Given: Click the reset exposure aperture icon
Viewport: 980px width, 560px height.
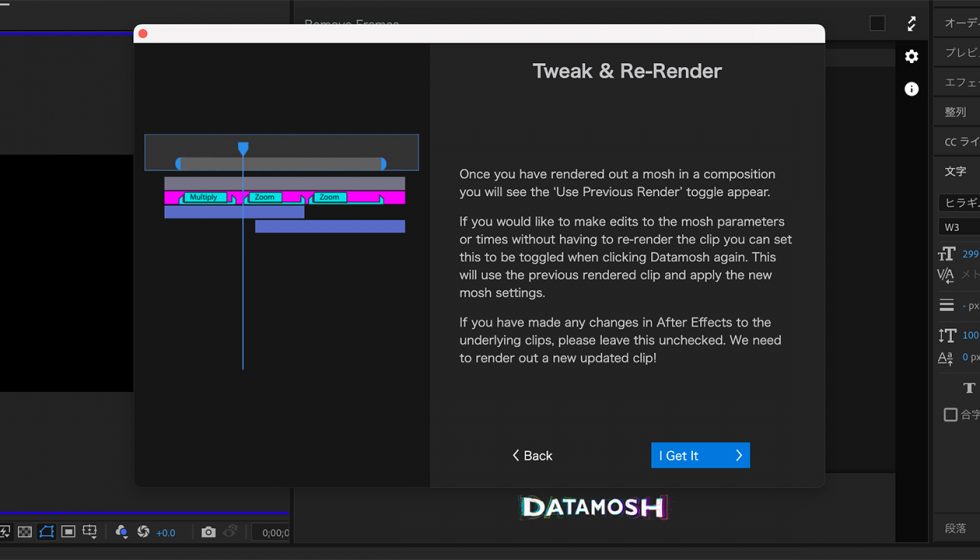Looking at the screenshot, I should 143,532.
